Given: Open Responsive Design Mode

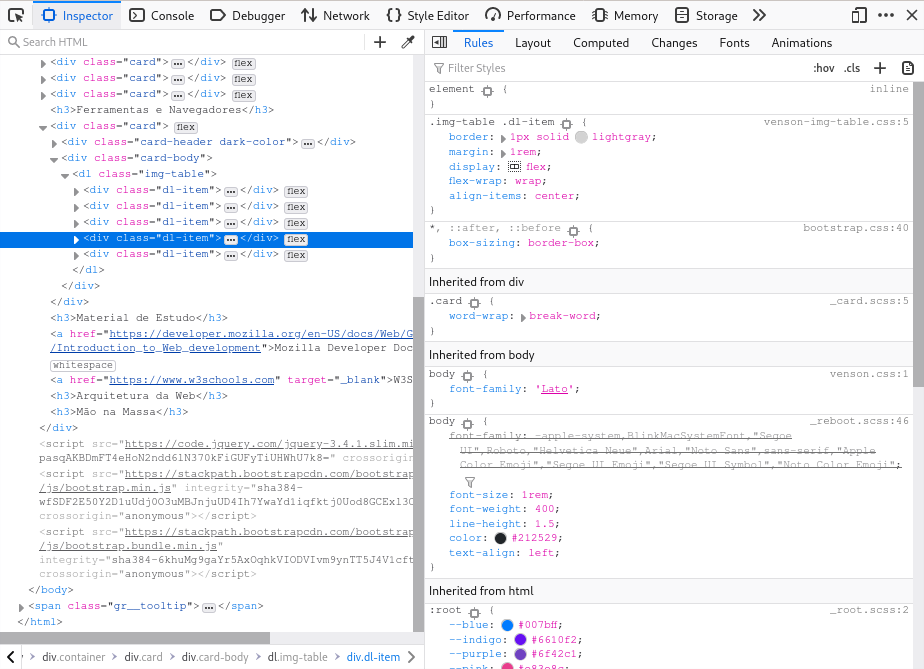Looking at the screenshot, I should 858,15.
